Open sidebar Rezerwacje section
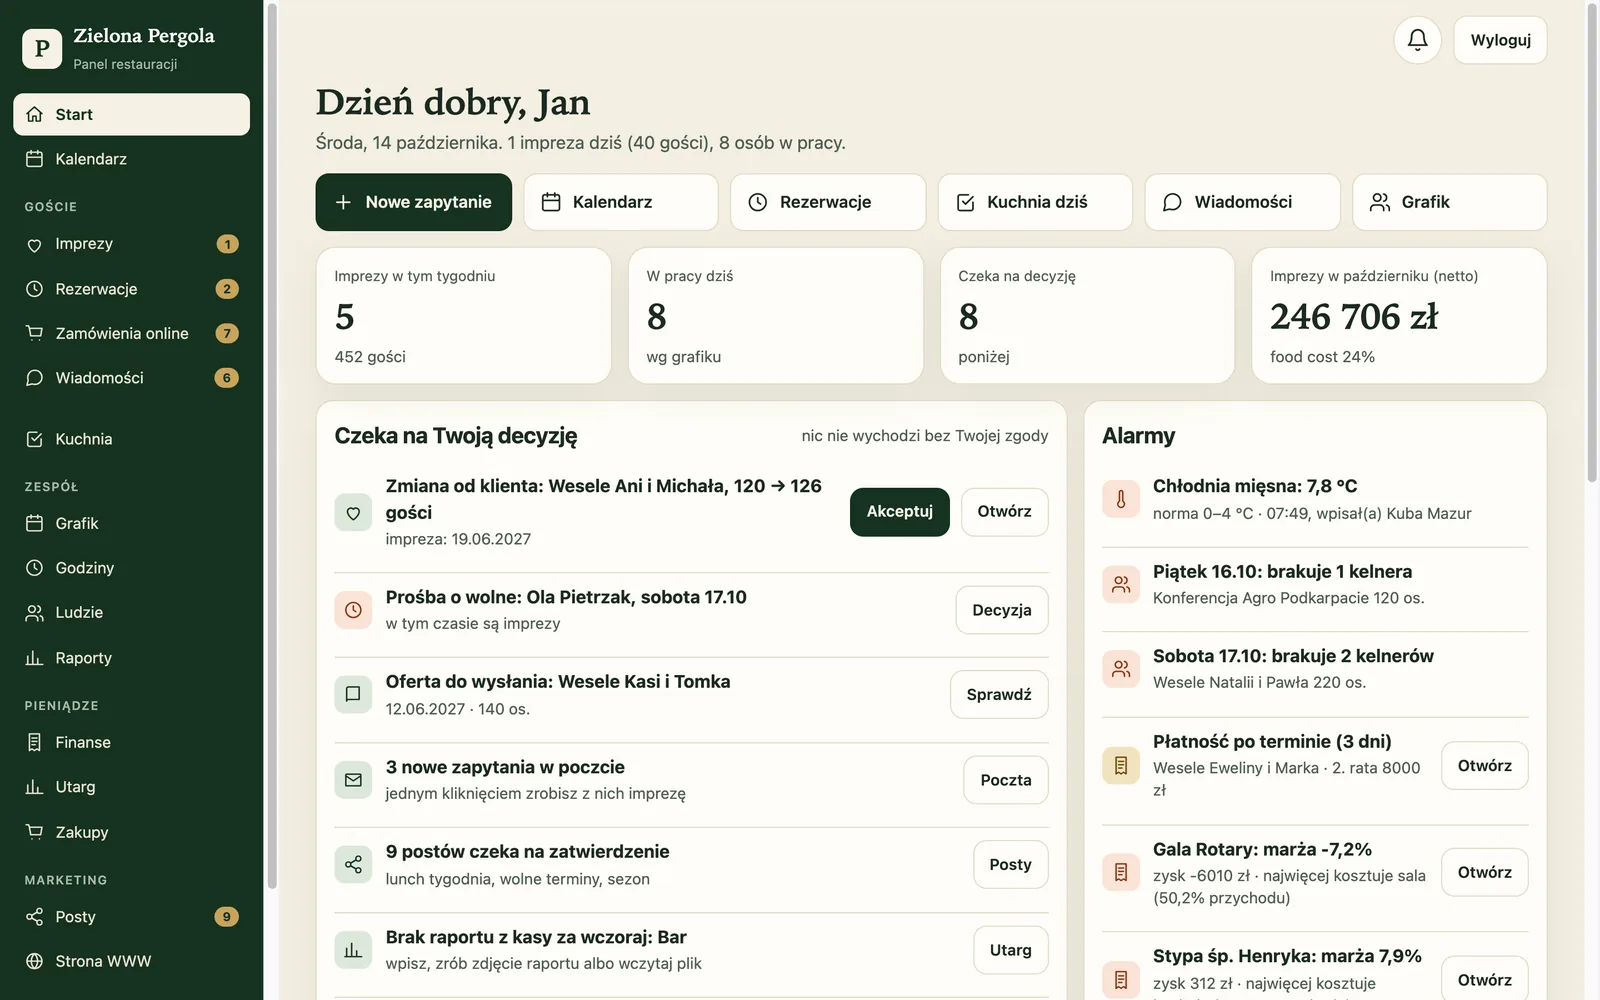1600x1000 pixels. click(x=131, y=289)
